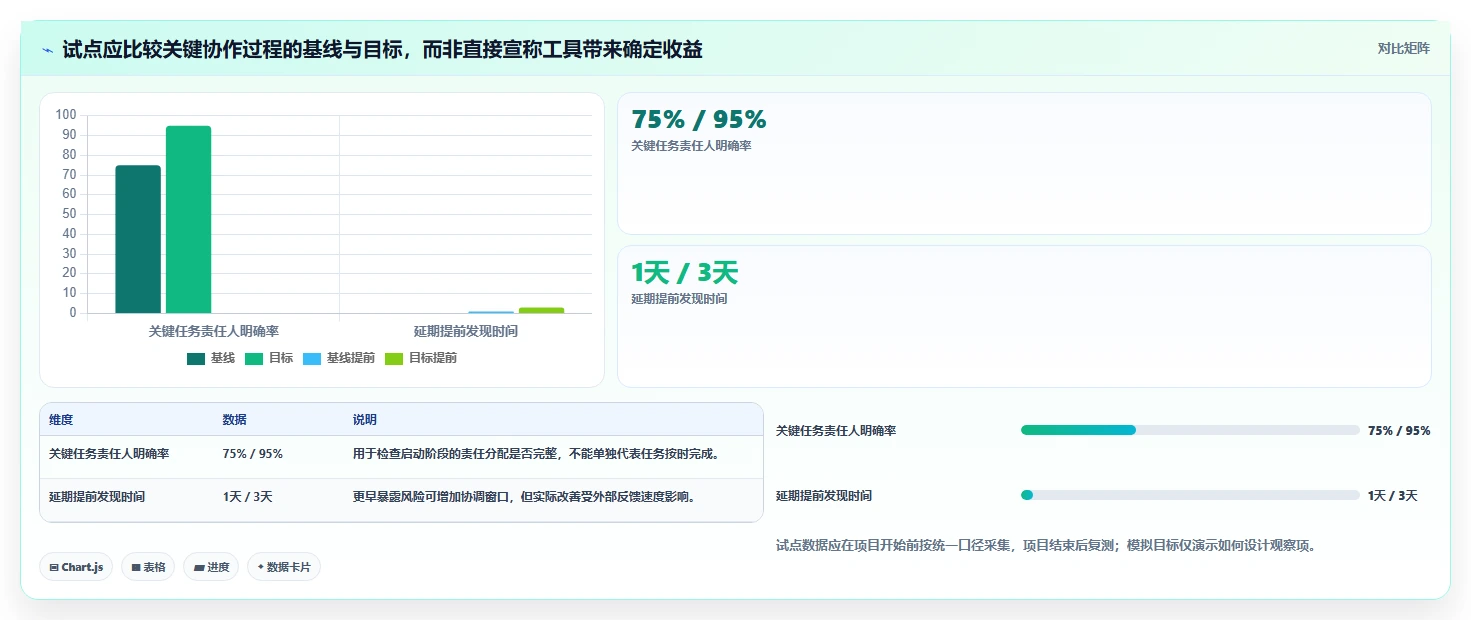Image resolution: width=1471 pixels, height=620 pixels.
Task: Click the 1天 / 3天 value beside the progress bar
Action: click(x=1393, y=496)
